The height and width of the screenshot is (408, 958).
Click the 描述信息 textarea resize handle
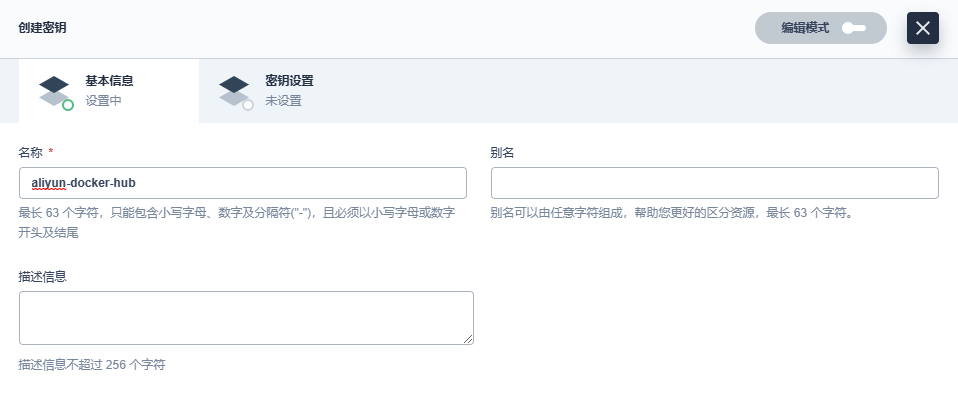(x=467, y=339)
